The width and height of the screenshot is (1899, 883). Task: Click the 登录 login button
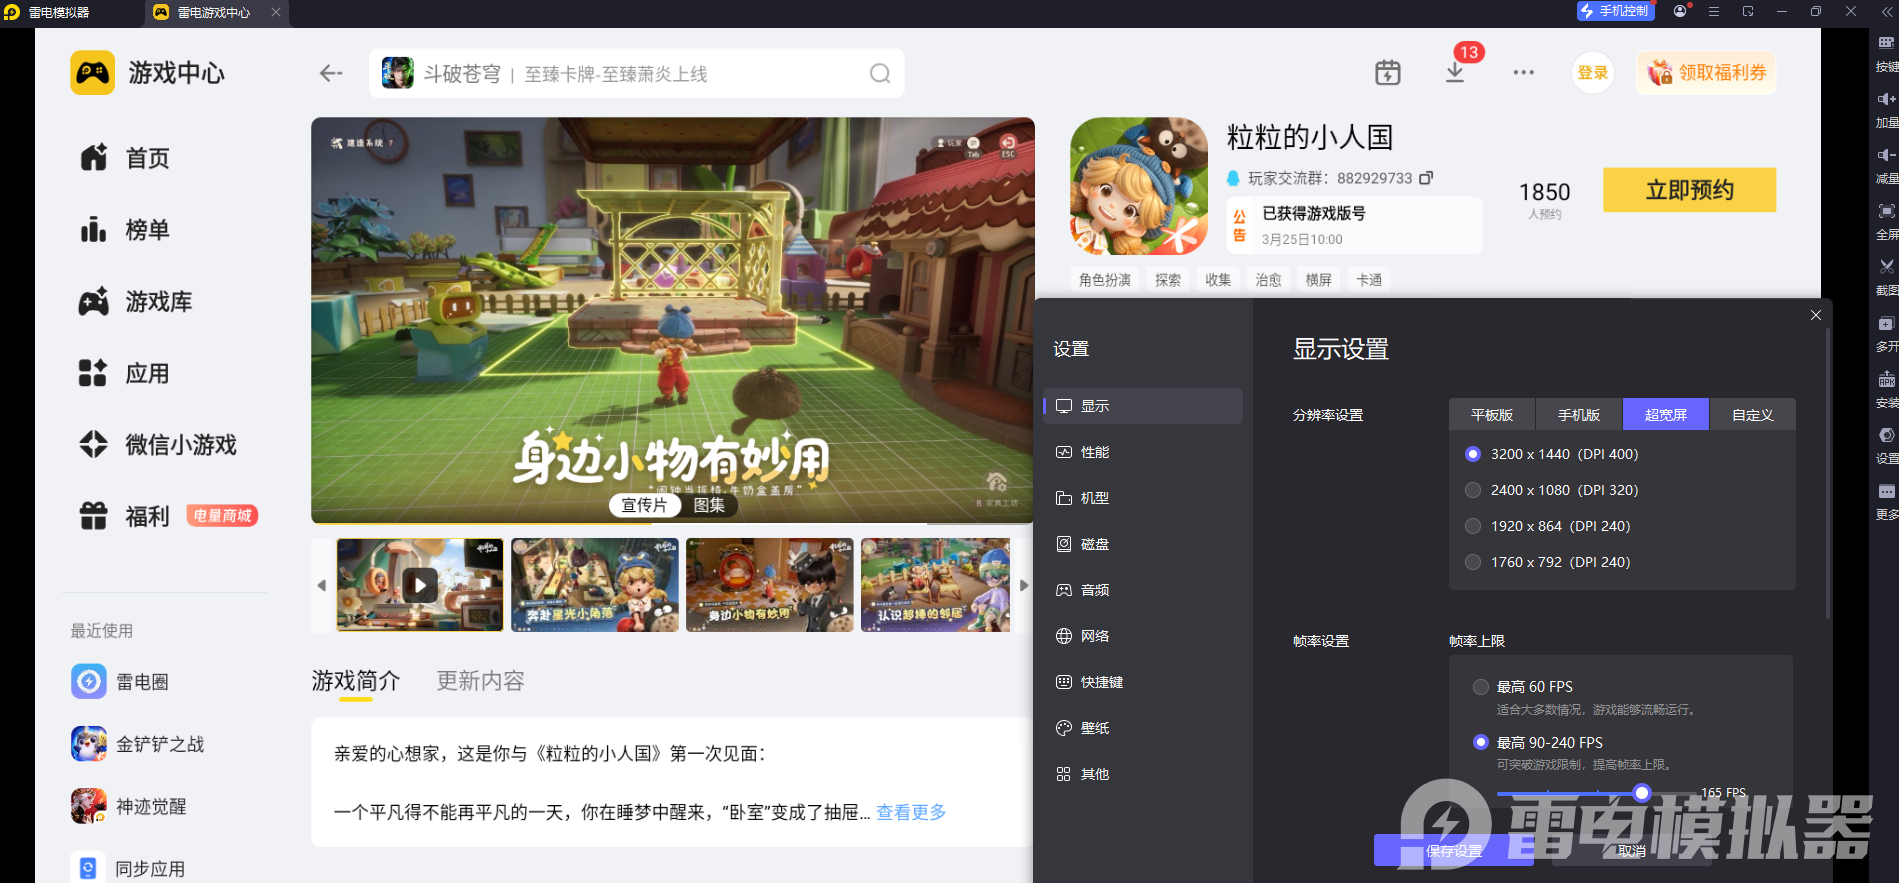coord(1592,73)
